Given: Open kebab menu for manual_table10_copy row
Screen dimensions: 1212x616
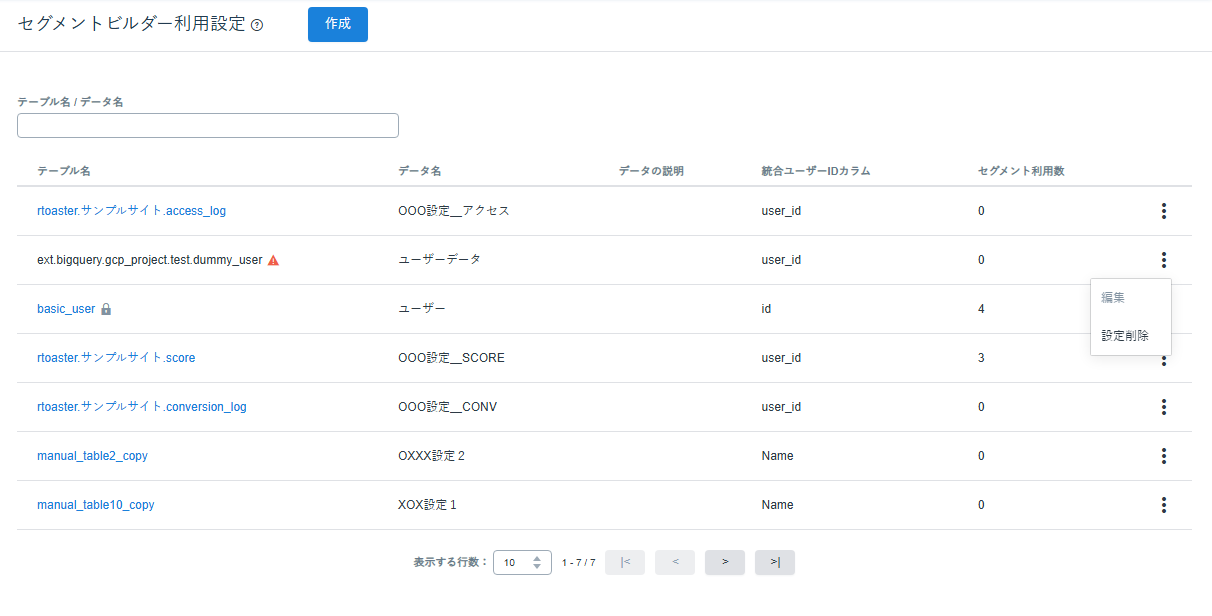Looking at the screenshot, I should click(1164, 505).
